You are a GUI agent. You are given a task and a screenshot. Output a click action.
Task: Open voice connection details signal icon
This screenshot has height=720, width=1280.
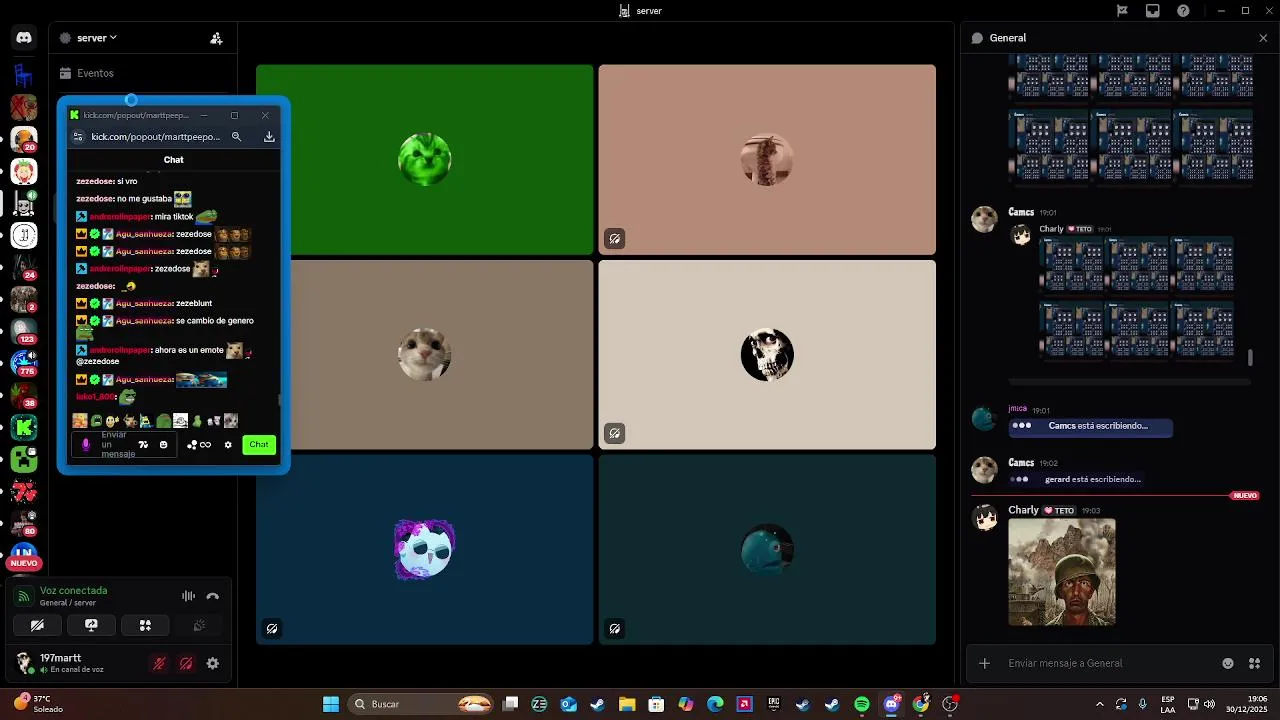point(24,596)
